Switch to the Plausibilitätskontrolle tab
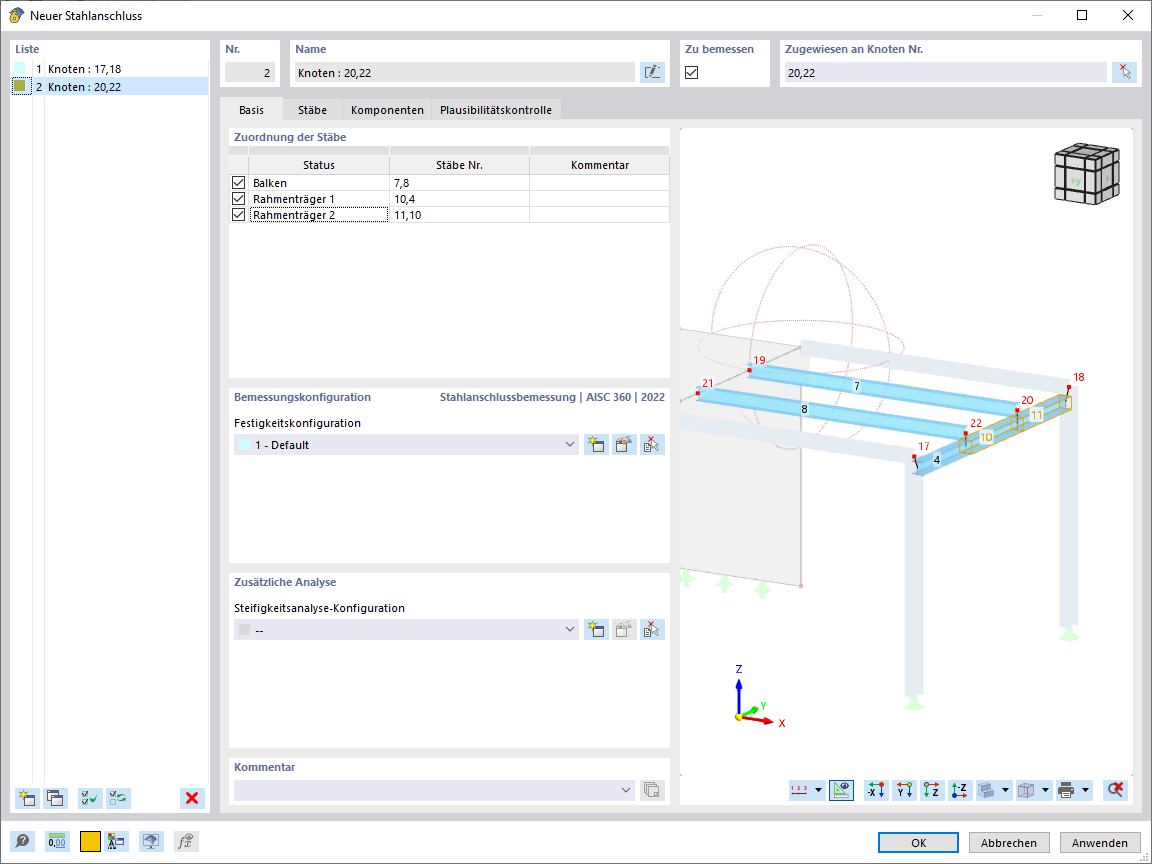This screenshot has width=1152, height=864. [x=496, y=109]
